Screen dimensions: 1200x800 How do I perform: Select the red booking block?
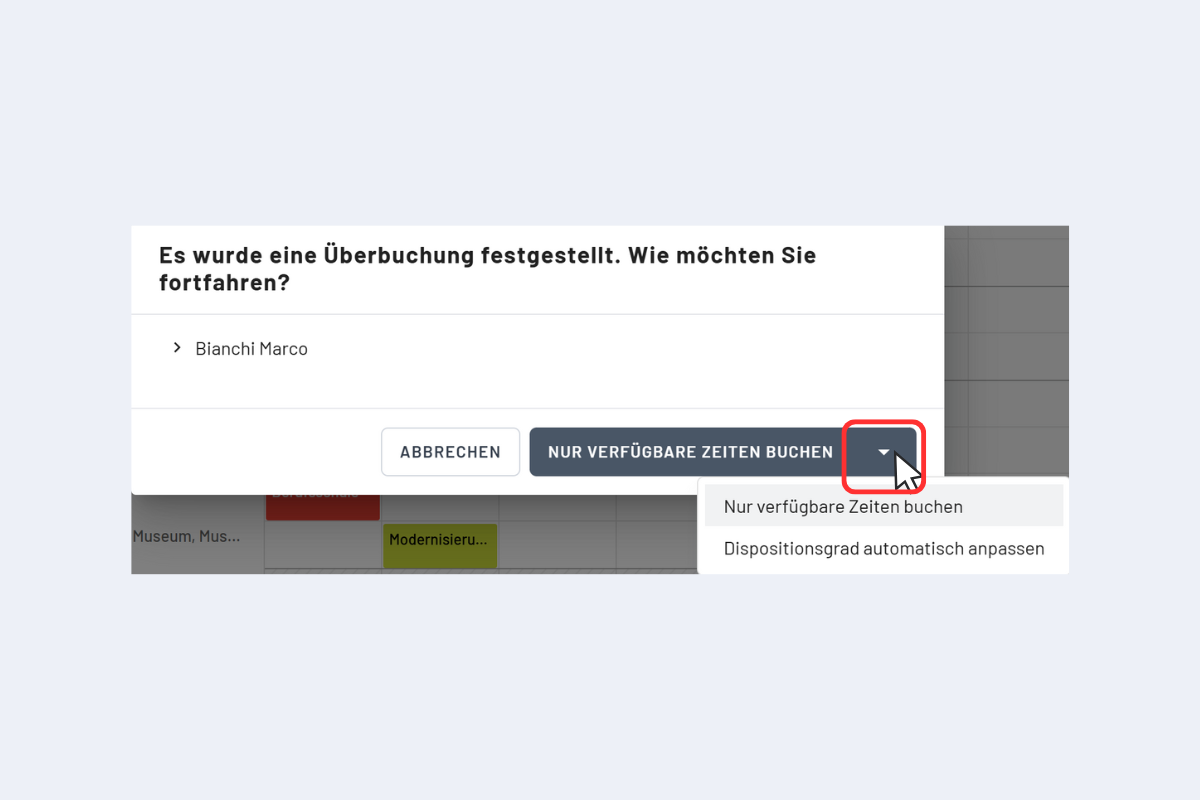point(322,507)
